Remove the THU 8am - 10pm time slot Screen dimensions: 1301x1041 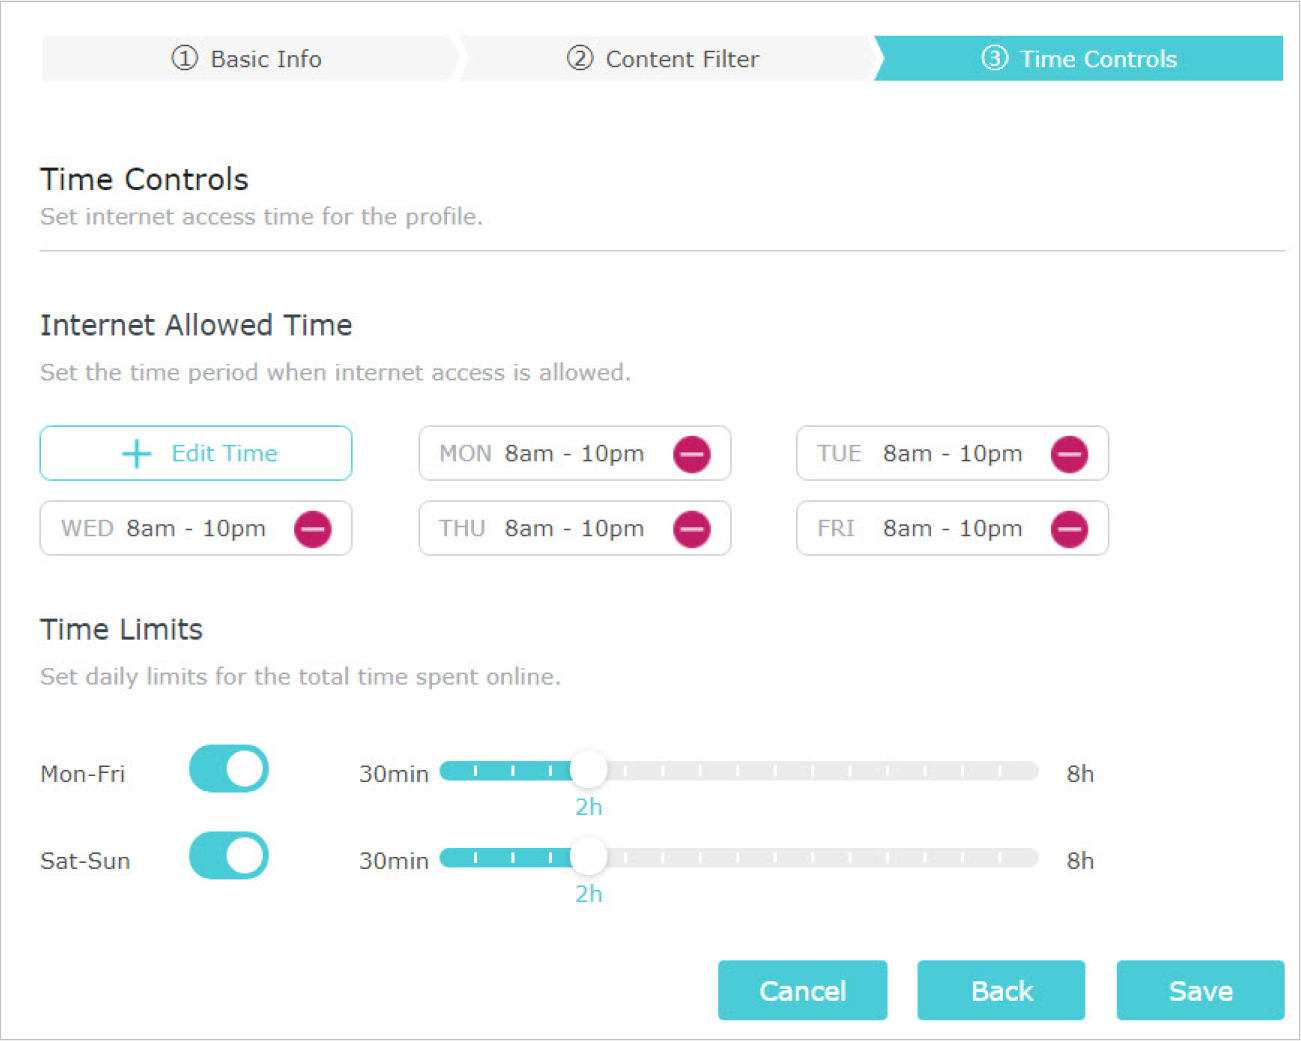pos(691,529)
